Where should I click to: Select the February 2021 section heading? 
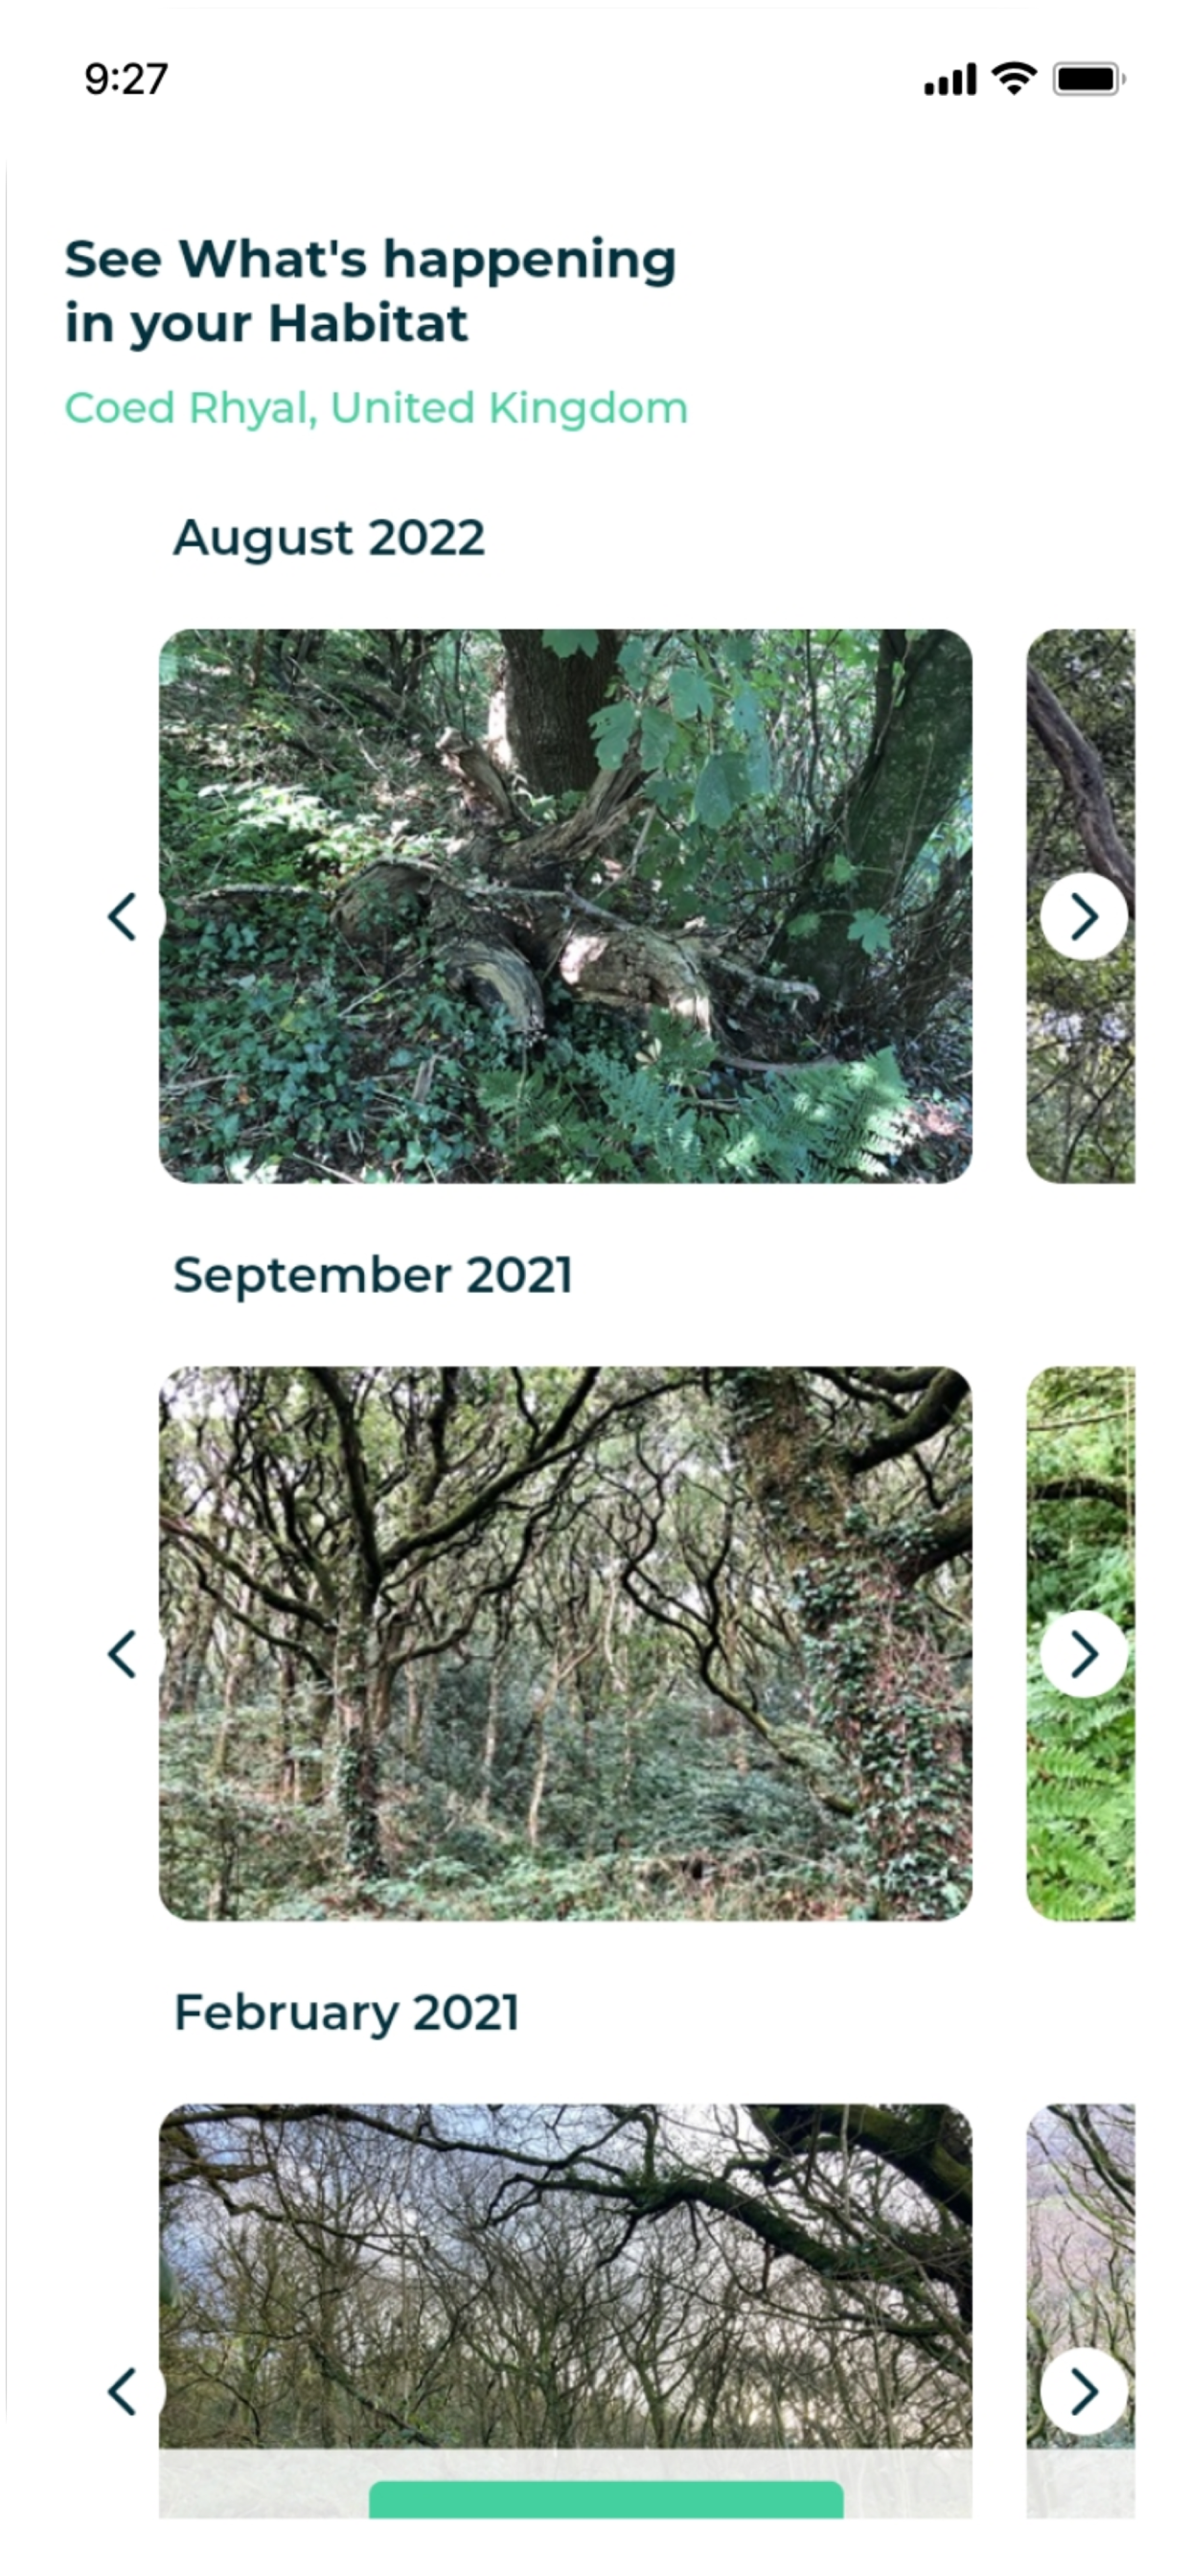point(347,2013)
